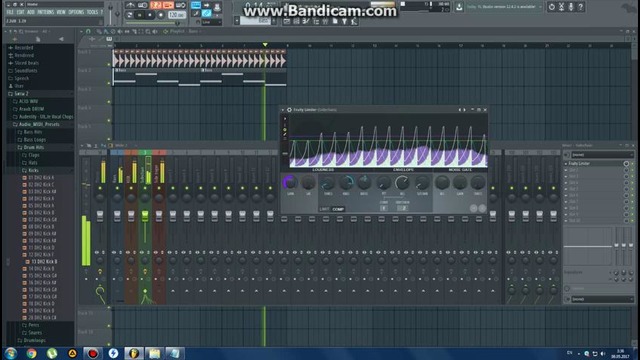Expand the Snares folder
Image resolution: width=640 pixels, height=360 pixels.
tap(35, 333)
